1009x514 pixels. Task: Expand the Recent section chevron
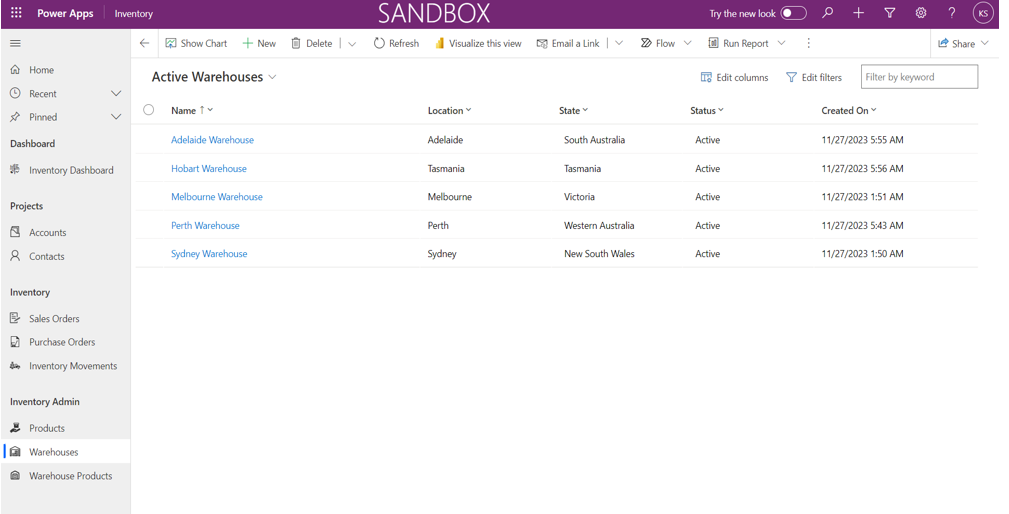click(x=116, y=93)
